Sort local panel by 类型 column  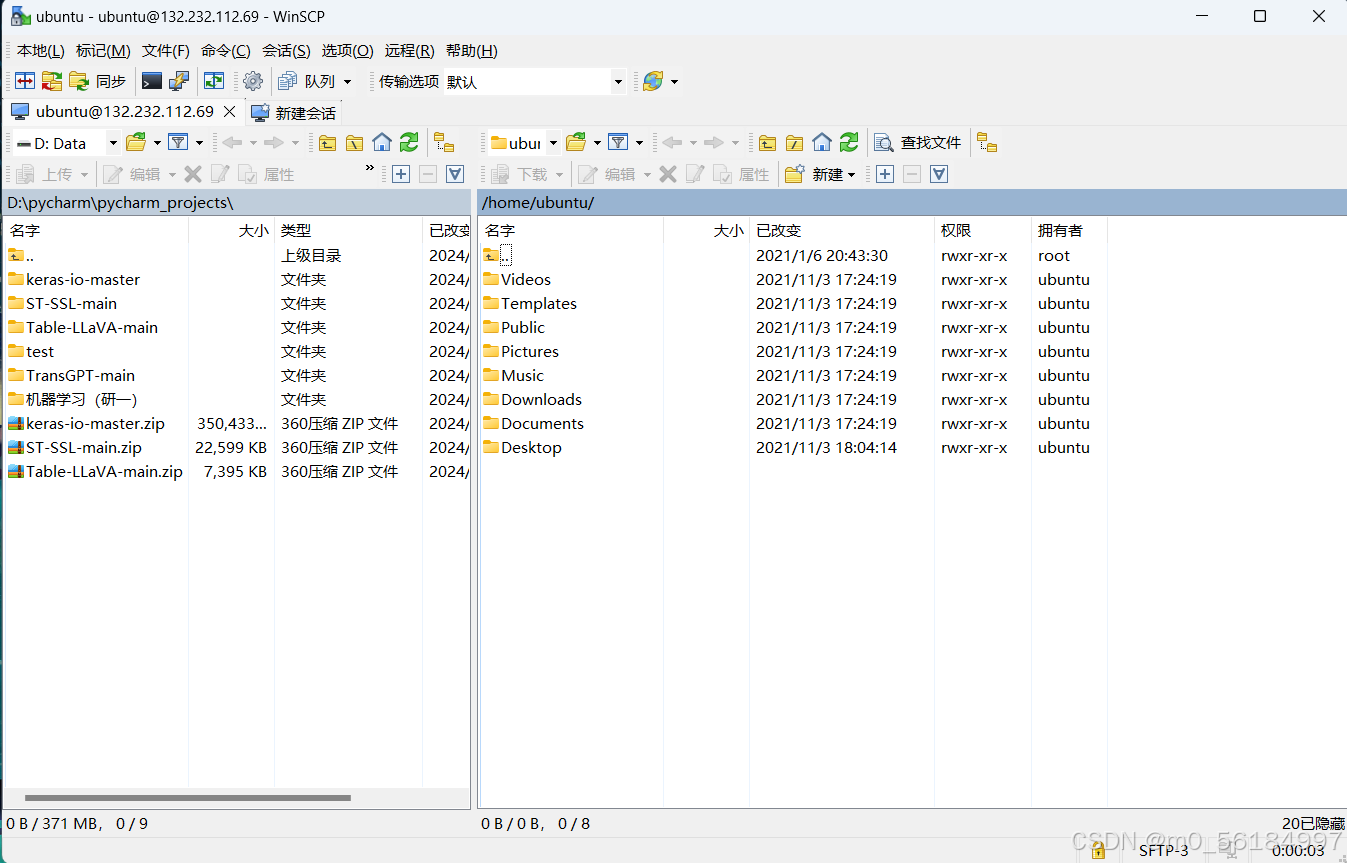pyautogui.click(x=348, y=230)
